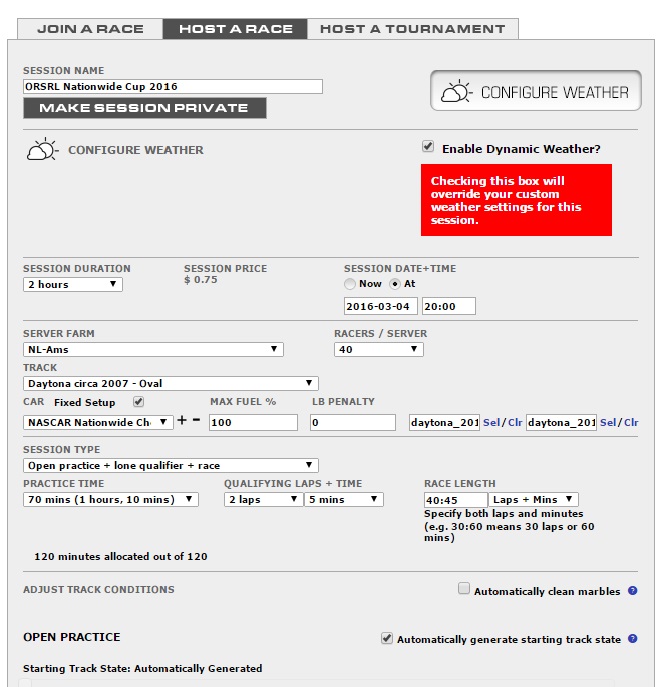Click the Make Session Private button
The image size is (663, 687).
click(144, 108)
